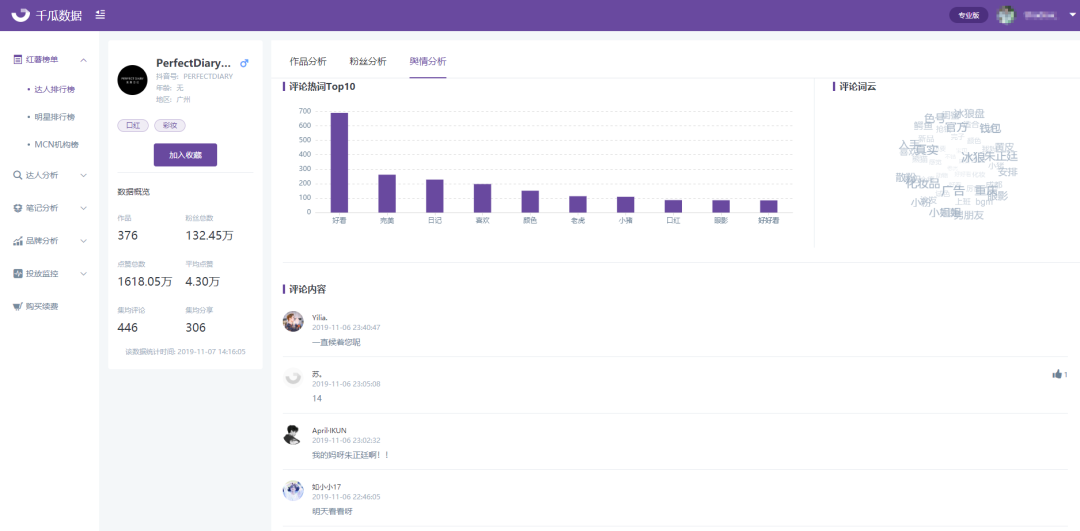
Task: Toggle the sidebar collapse menu icon
Action: tap(101, 14)
